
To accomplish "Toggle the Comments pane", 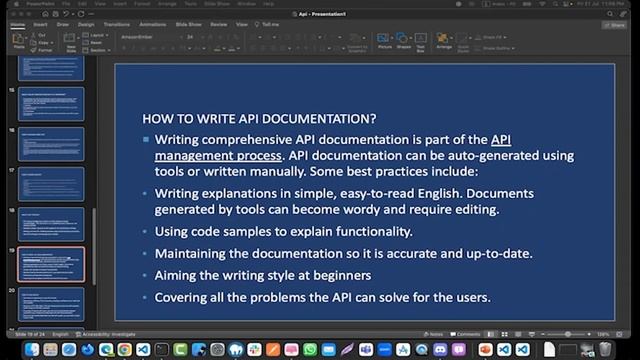I will (x=465, y=334).
